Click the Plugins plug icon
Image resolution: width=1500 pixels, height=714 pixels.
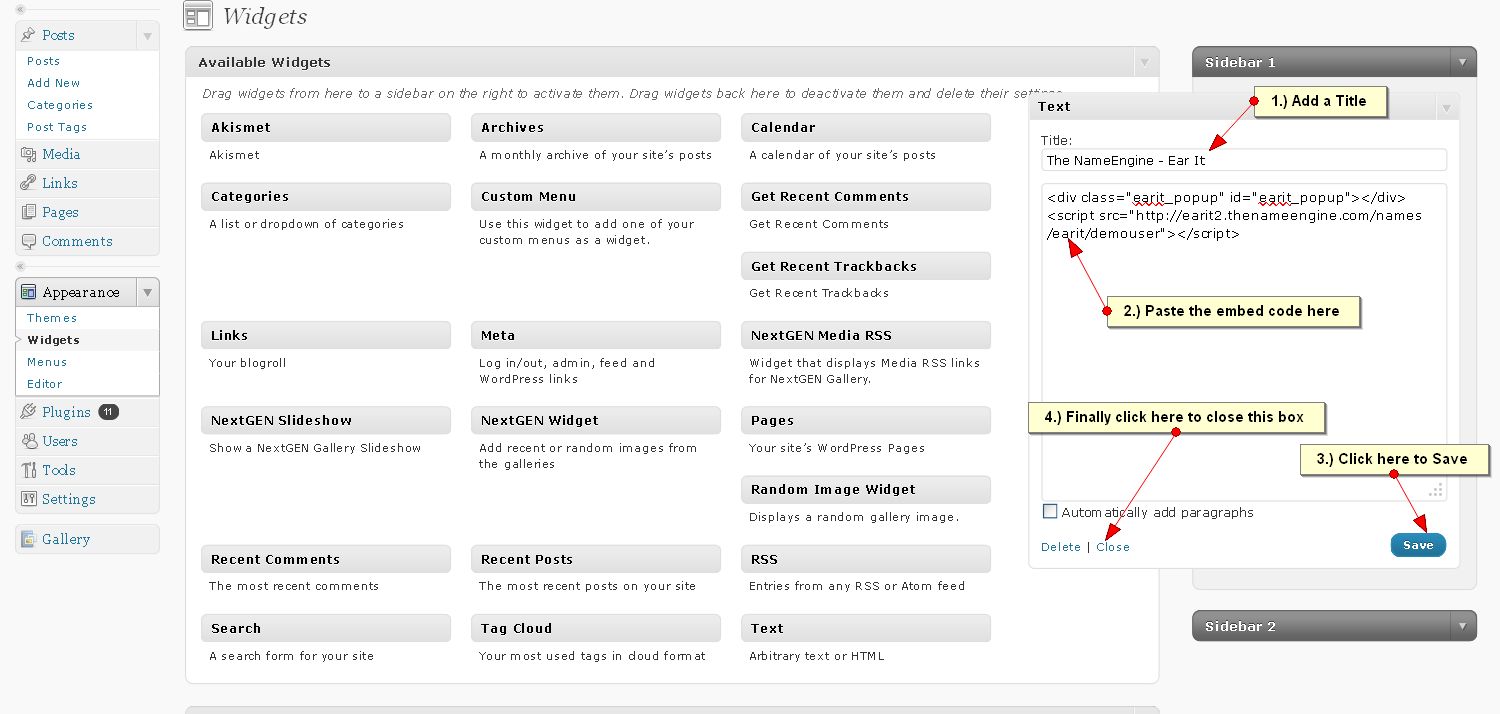tap(28, 412)
